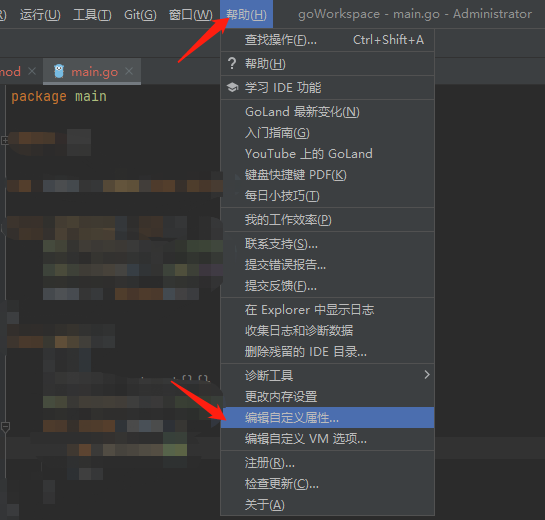Switch to the main.go editor tab
This screenshot has height=520, width=545.
[x=92, y=72]
